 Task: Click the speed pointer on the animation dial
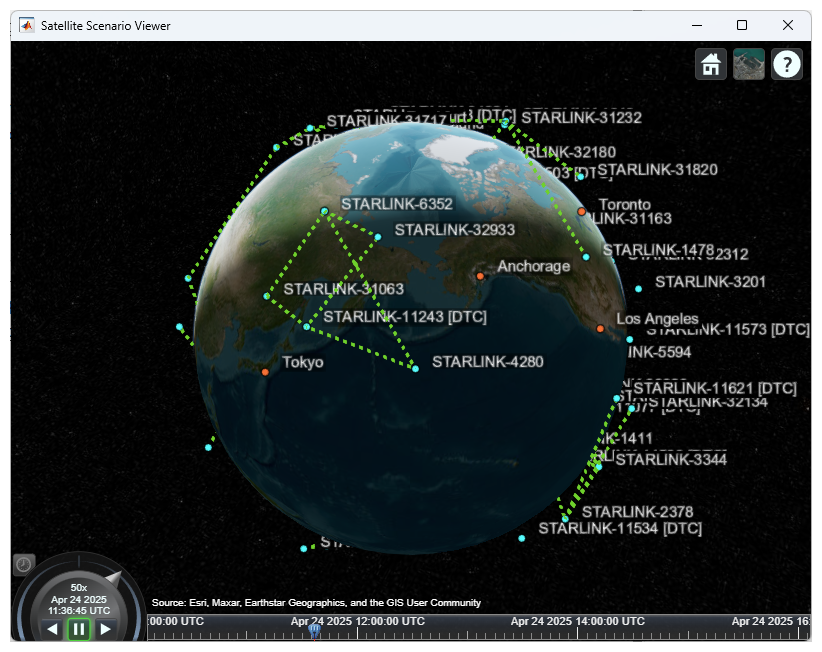114,577
